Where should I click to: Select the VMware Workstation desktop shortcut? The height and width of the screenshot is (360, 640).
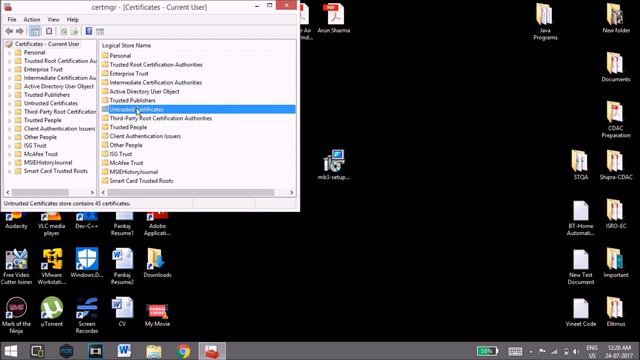51,267
